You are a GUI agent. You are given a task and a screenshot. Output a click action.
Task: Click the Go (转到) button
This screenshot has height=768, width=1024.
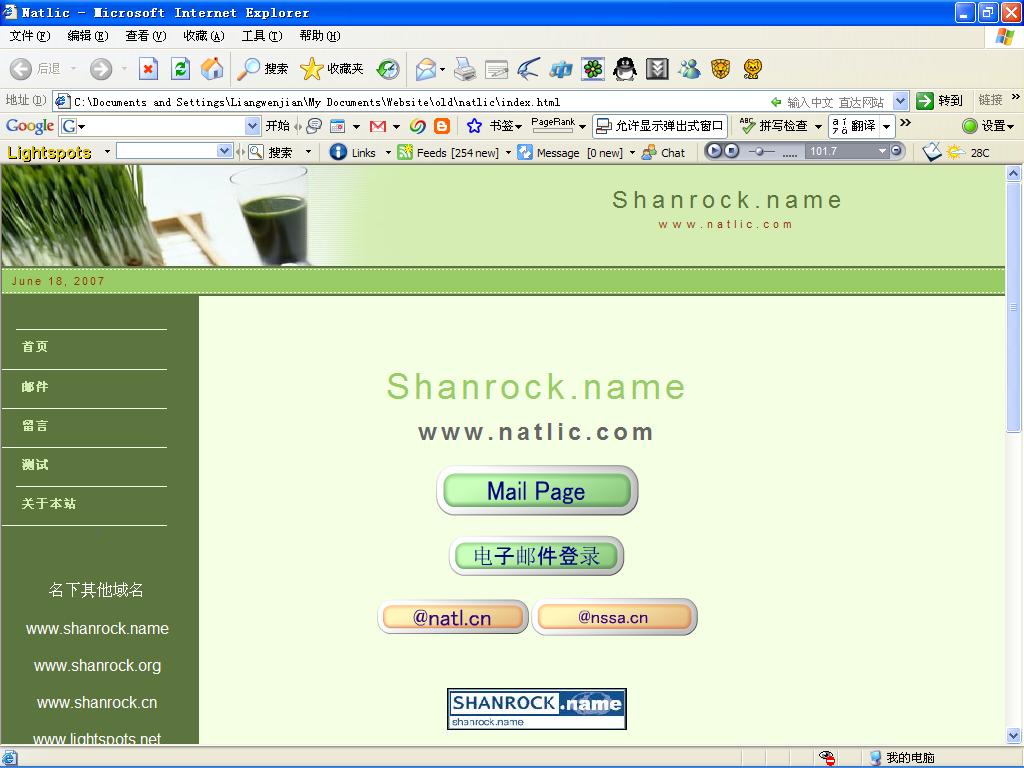click(x=940, y=101)
